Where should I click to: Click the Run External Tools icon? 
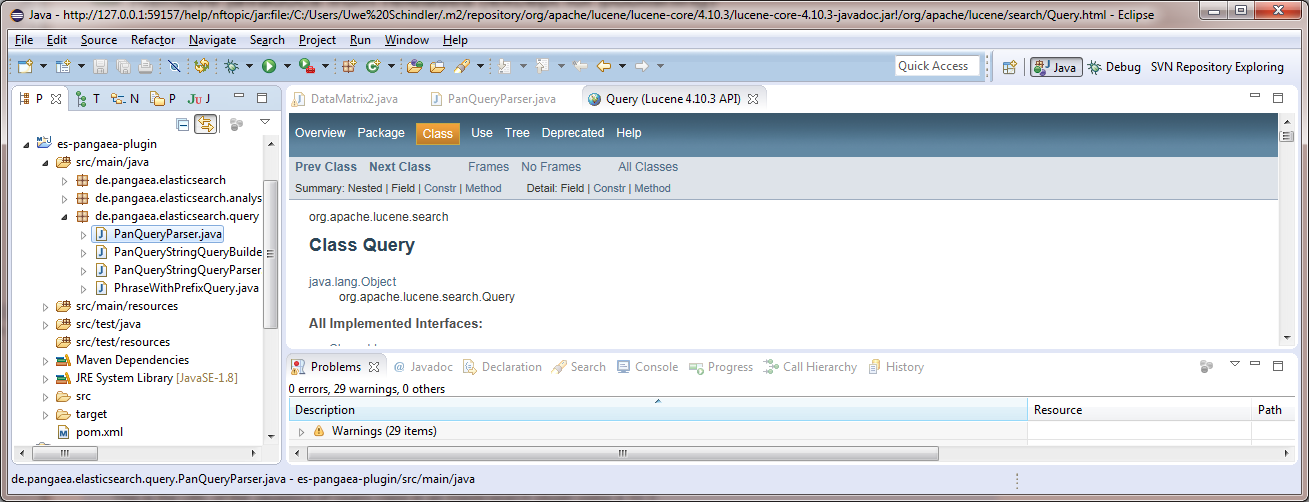coord(307,66)
